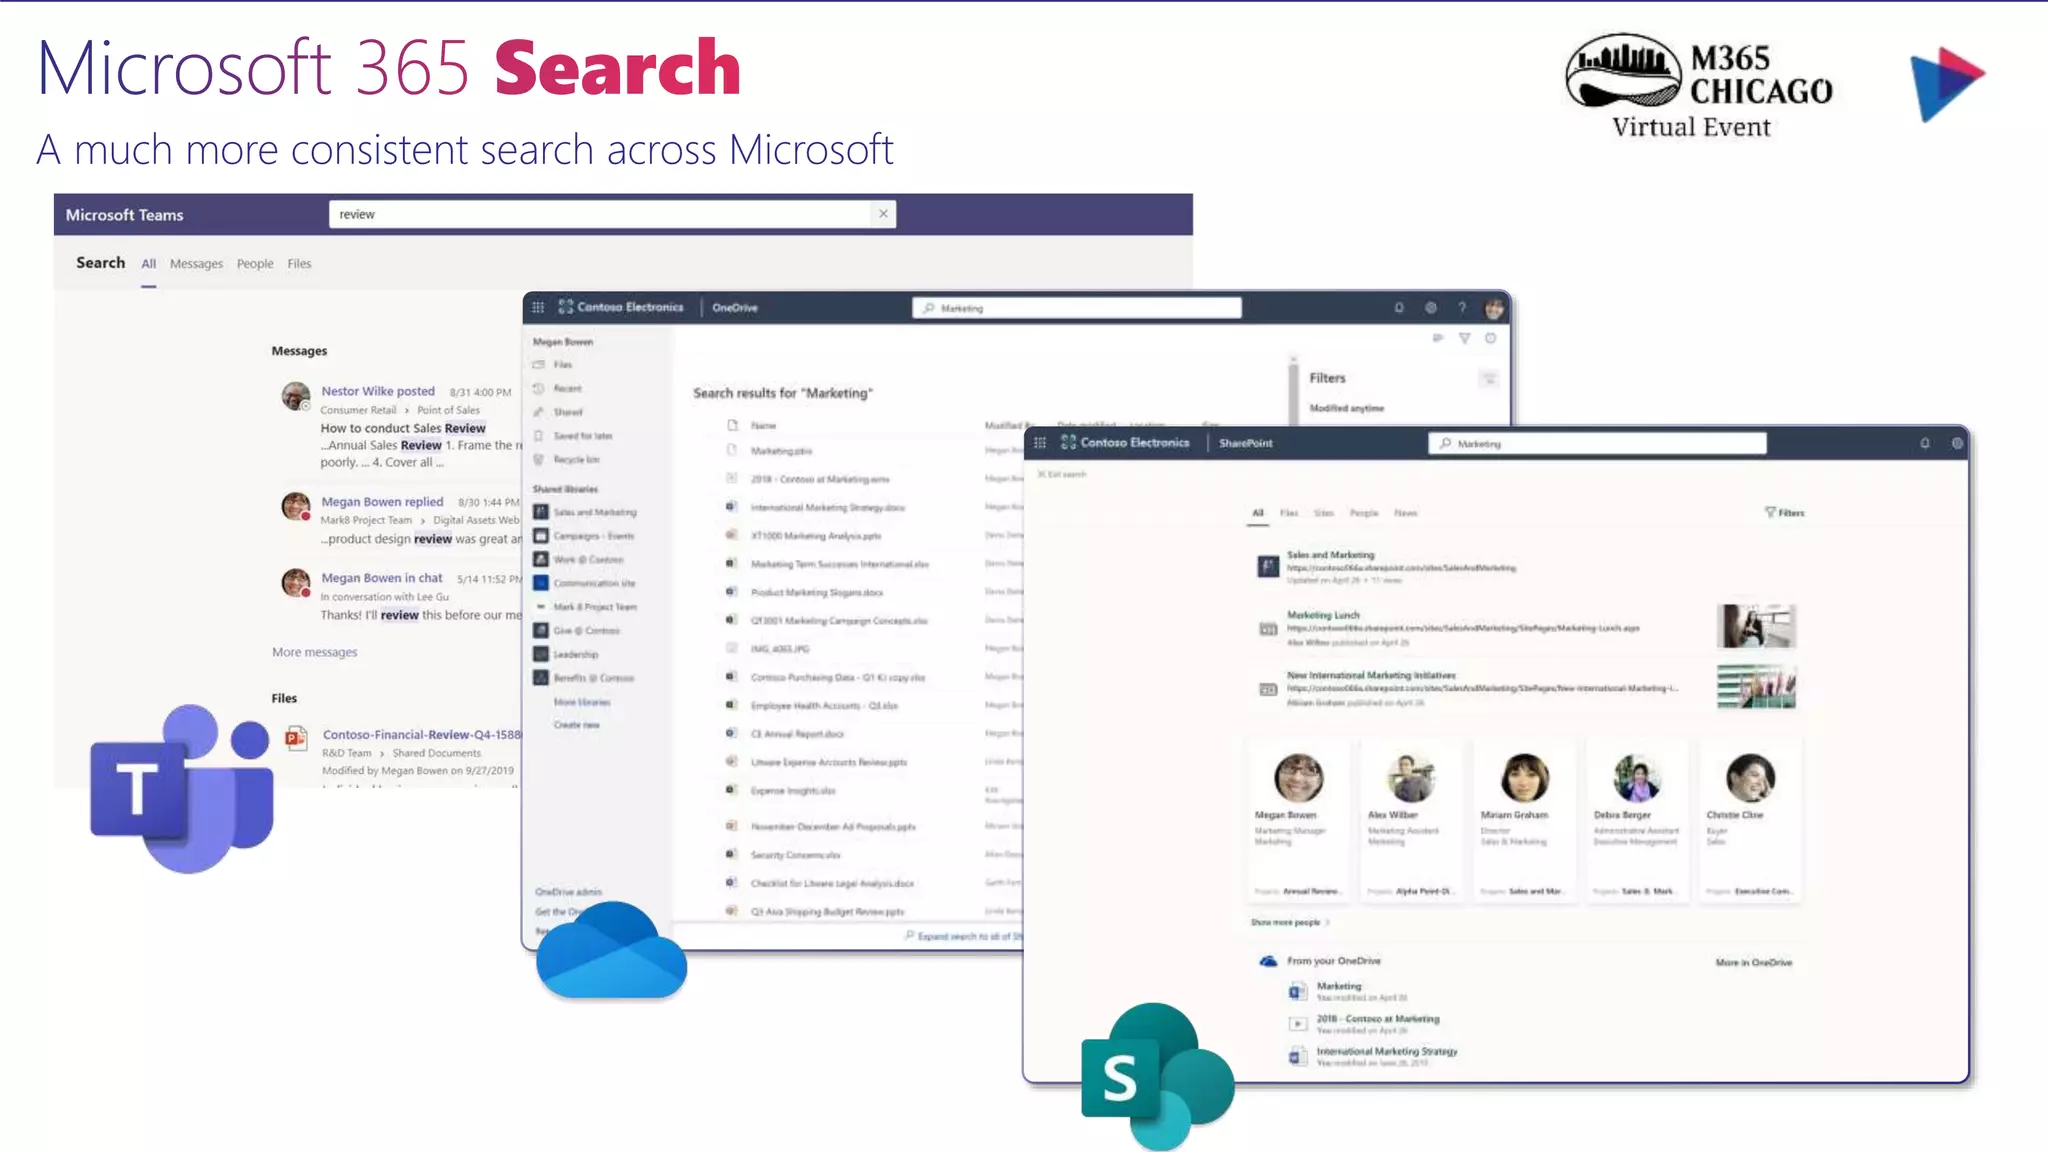Open Christie Cline people card
This screenshot has height=1152, width=2048.
point(1750,822)
